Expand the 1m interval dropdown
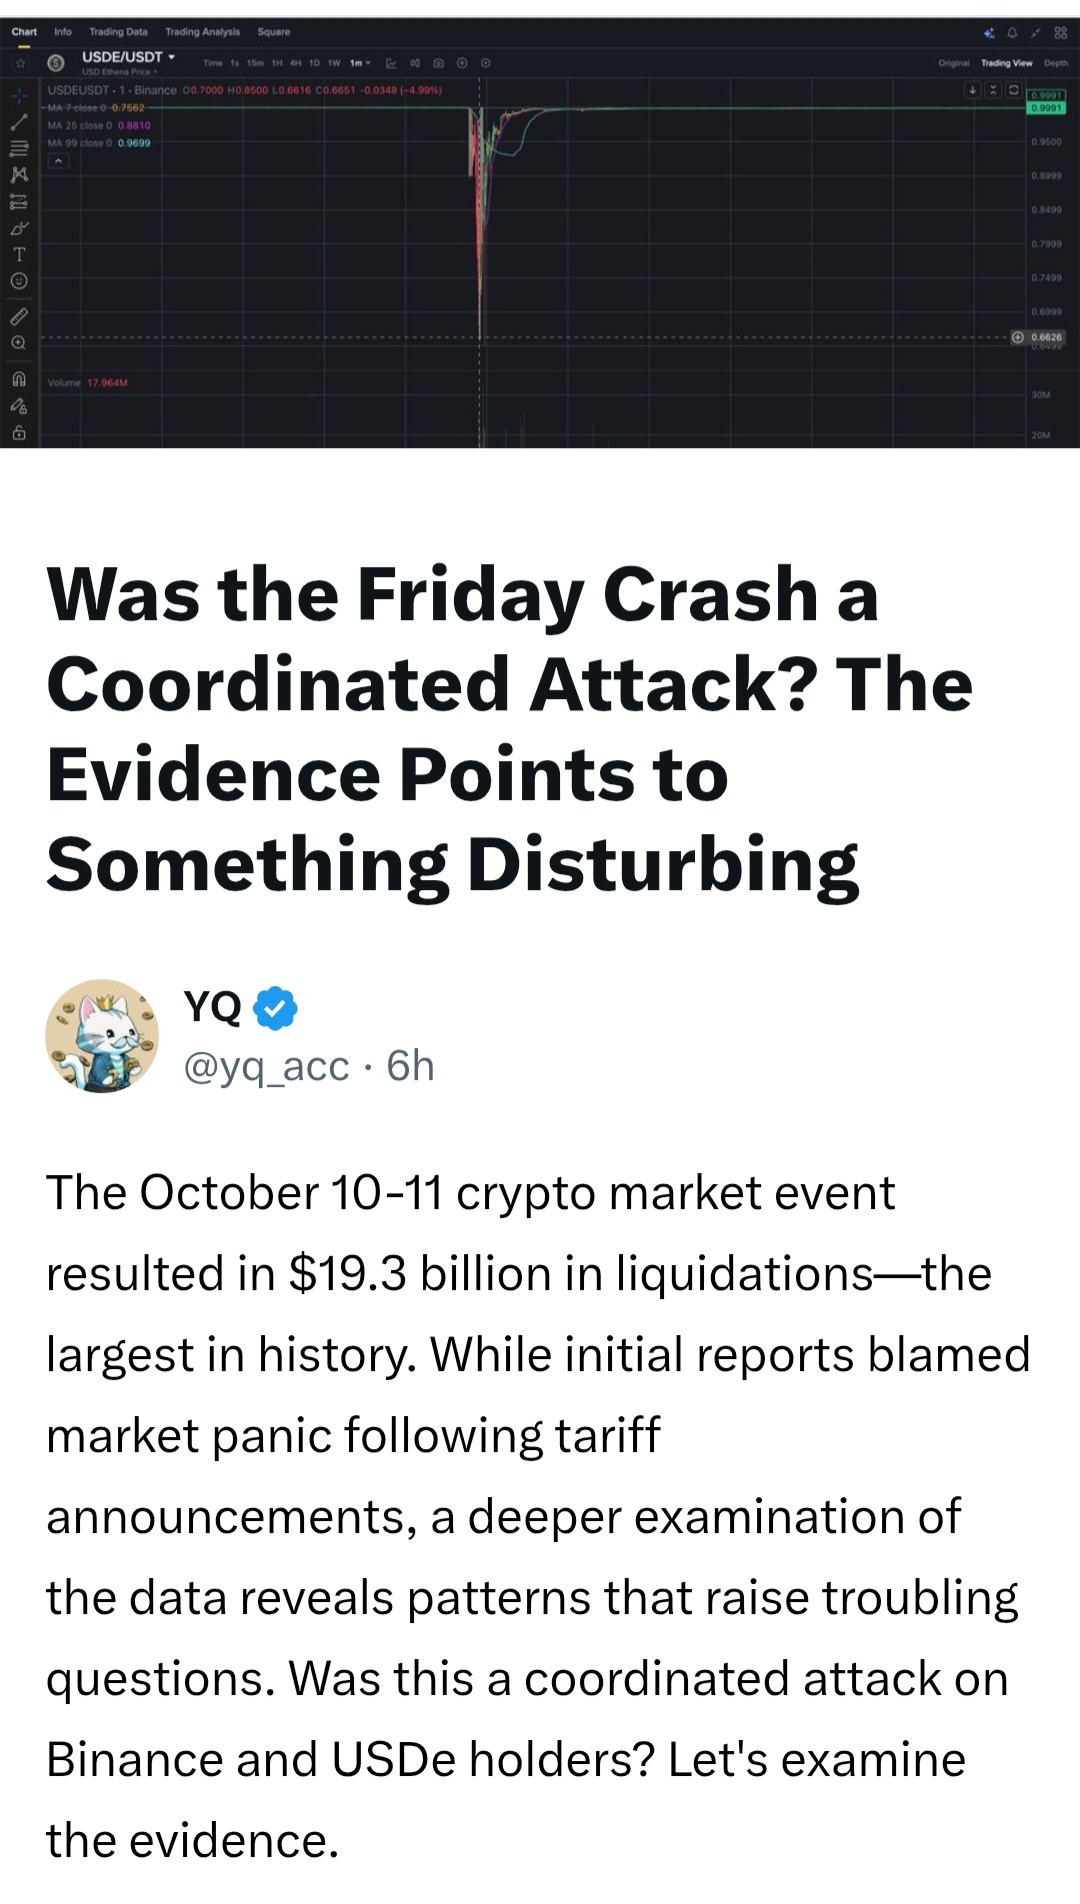Viewport: 1080px width, 1904px height. coord(360,63)
